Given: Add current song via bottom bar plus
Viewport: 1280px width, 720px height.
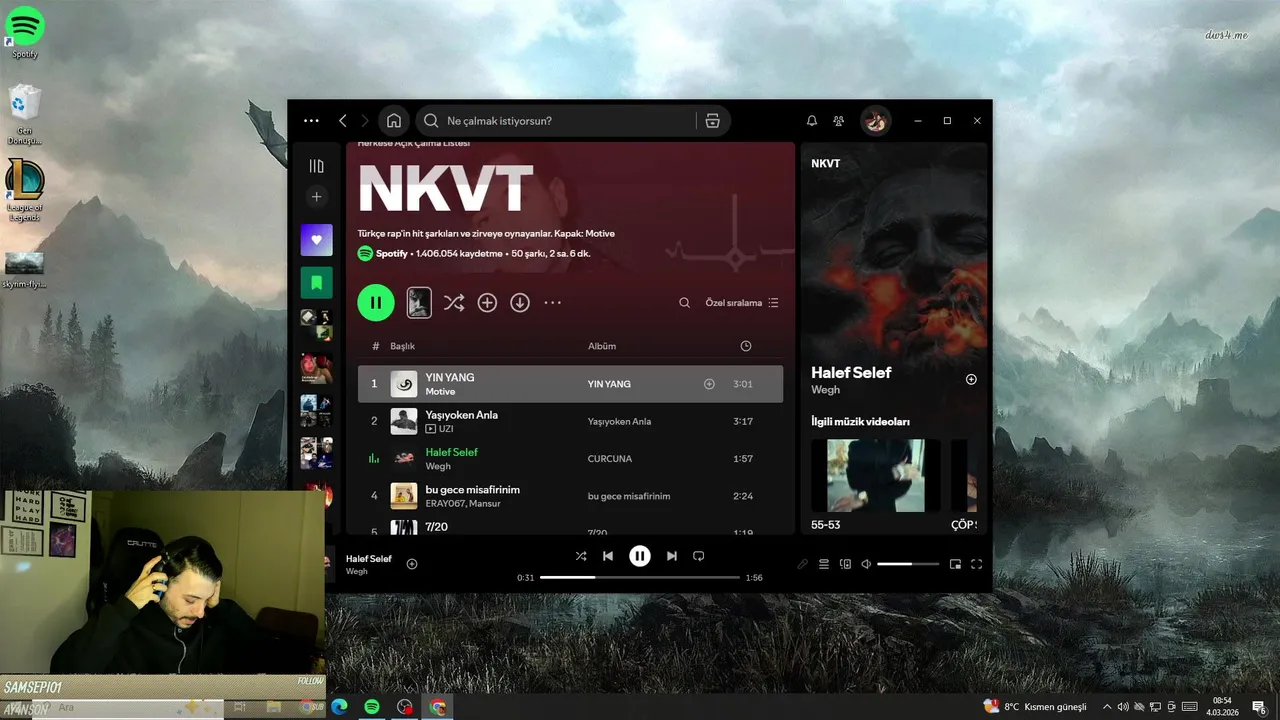Looking at the screenshot, I should pos(412,564).
